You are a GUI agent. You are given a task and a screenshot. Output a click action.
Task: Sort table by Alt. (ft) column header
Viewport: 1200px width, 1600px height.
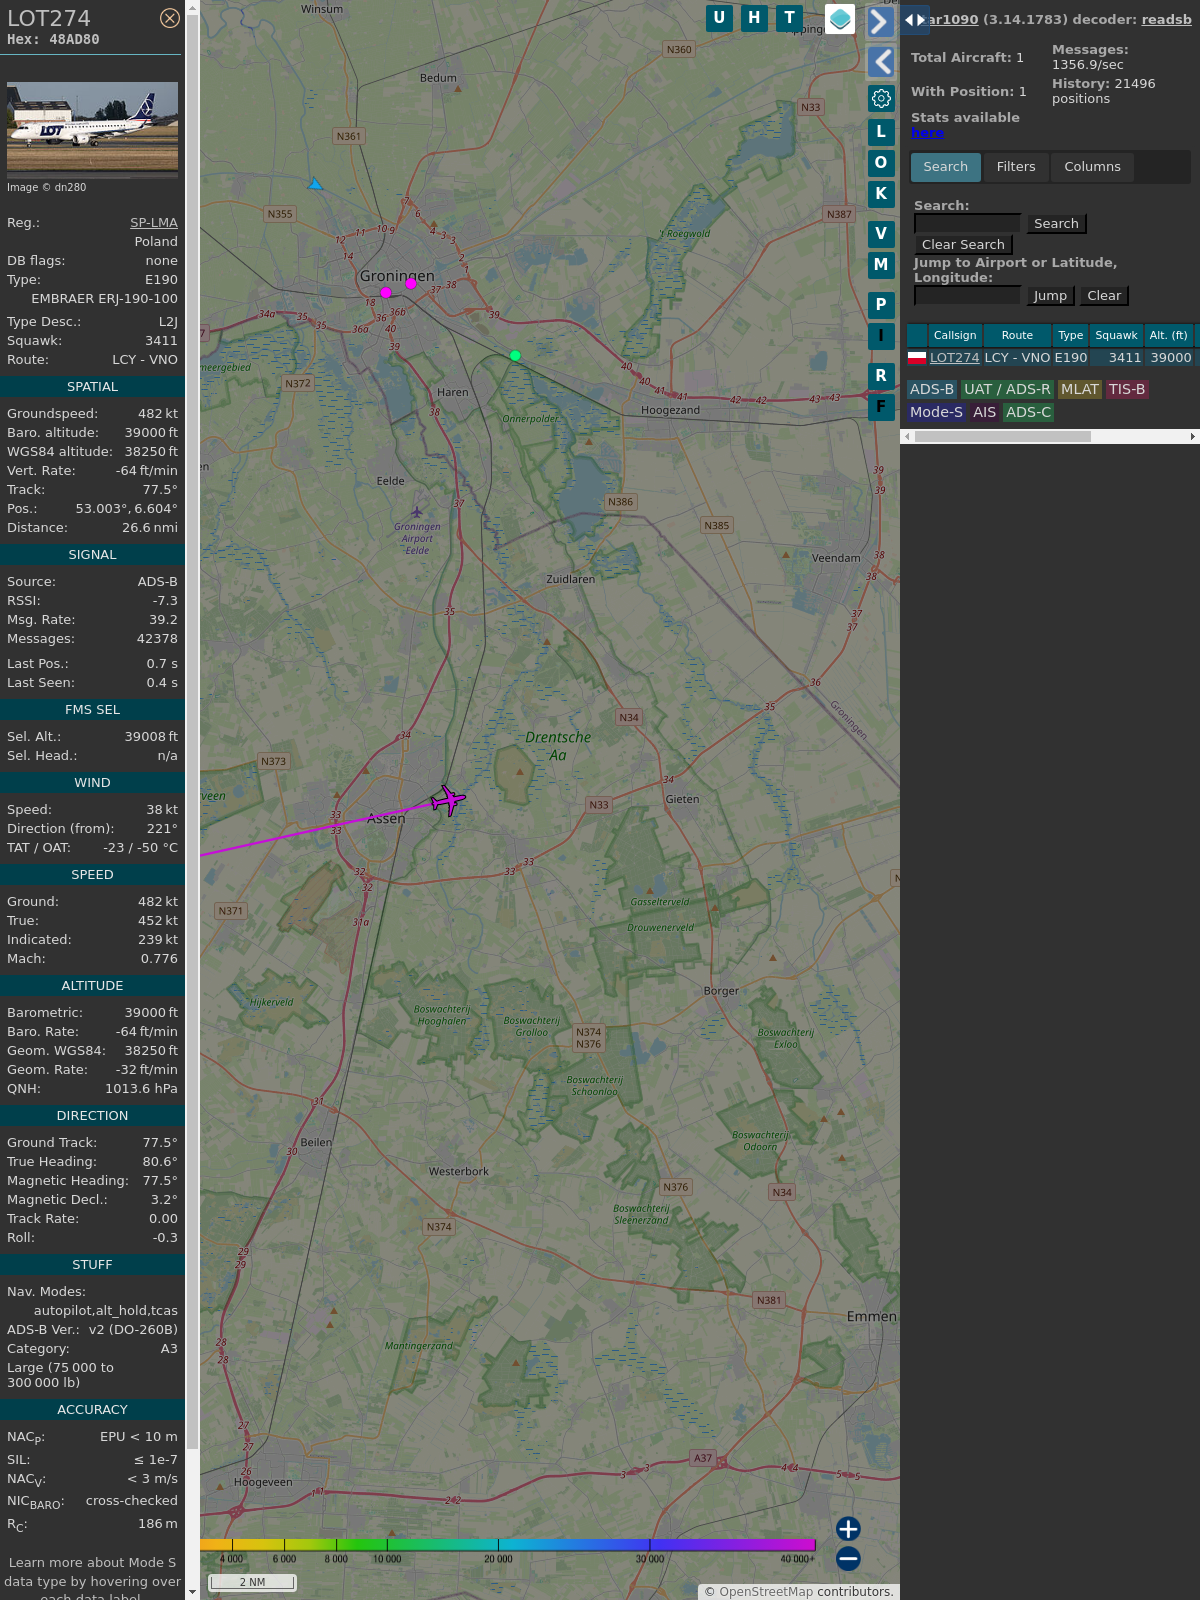[1168, 335]
